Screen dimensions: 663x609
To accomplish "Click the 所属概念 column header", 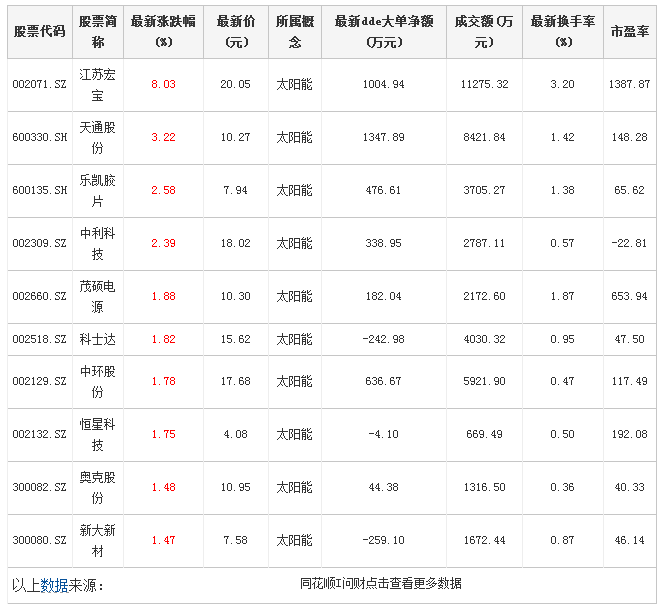I will [x=295, y=31].
